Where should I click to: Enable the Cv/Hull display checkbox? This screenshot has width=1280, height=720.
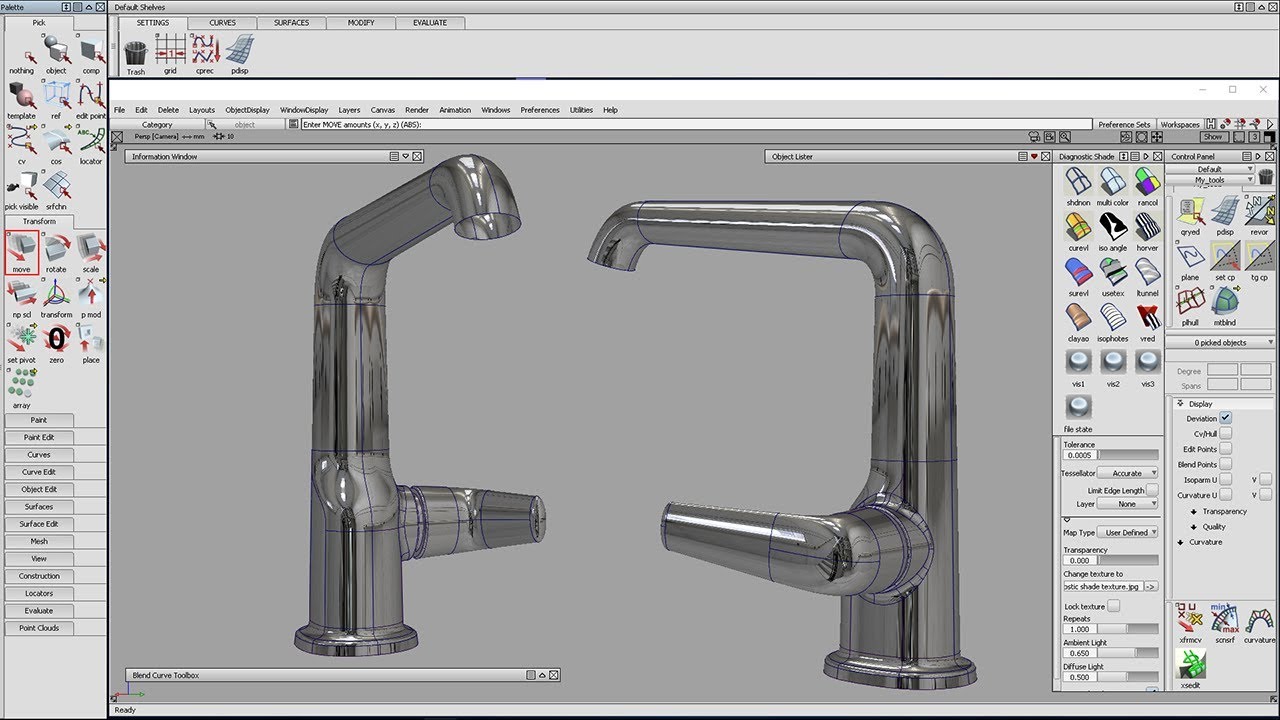point(1225,434)
